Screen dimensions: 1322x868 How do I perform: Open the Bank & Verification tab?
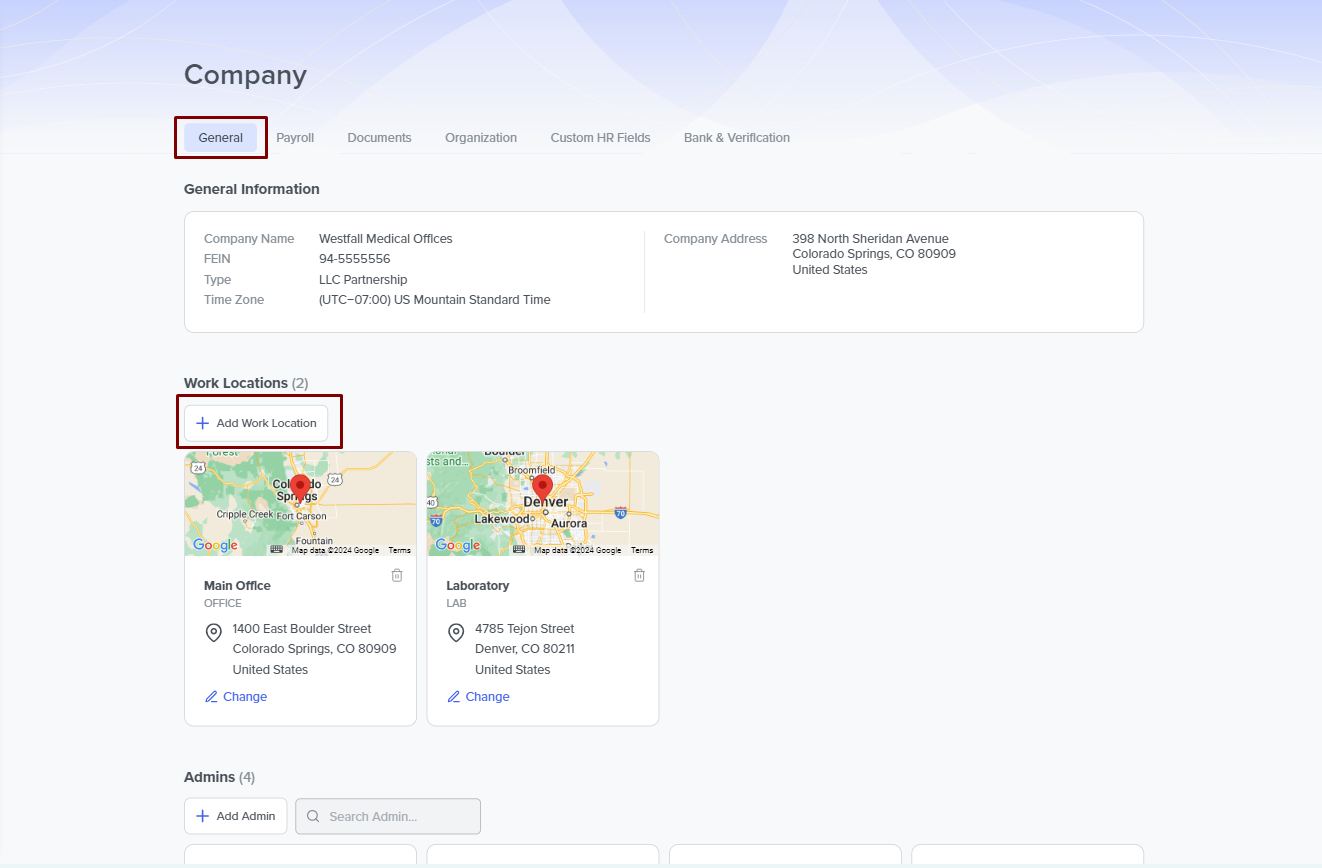pos(736,138)
